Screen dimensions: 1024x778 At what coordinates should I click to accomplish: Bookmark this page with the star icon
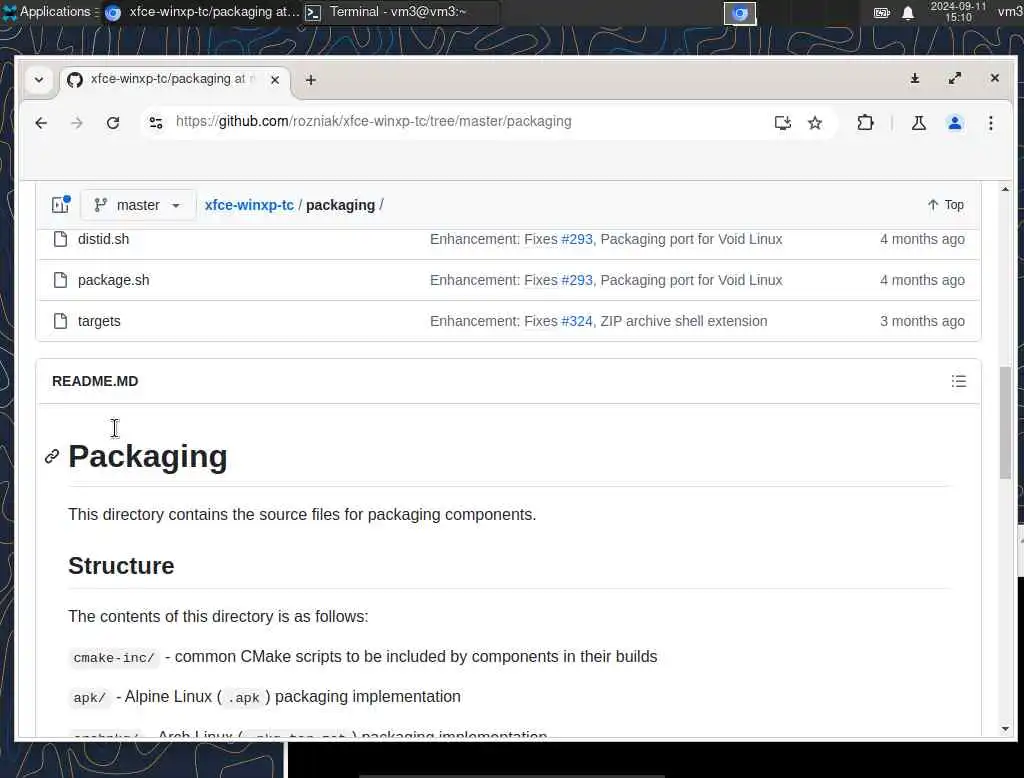[x=815, y=123]
